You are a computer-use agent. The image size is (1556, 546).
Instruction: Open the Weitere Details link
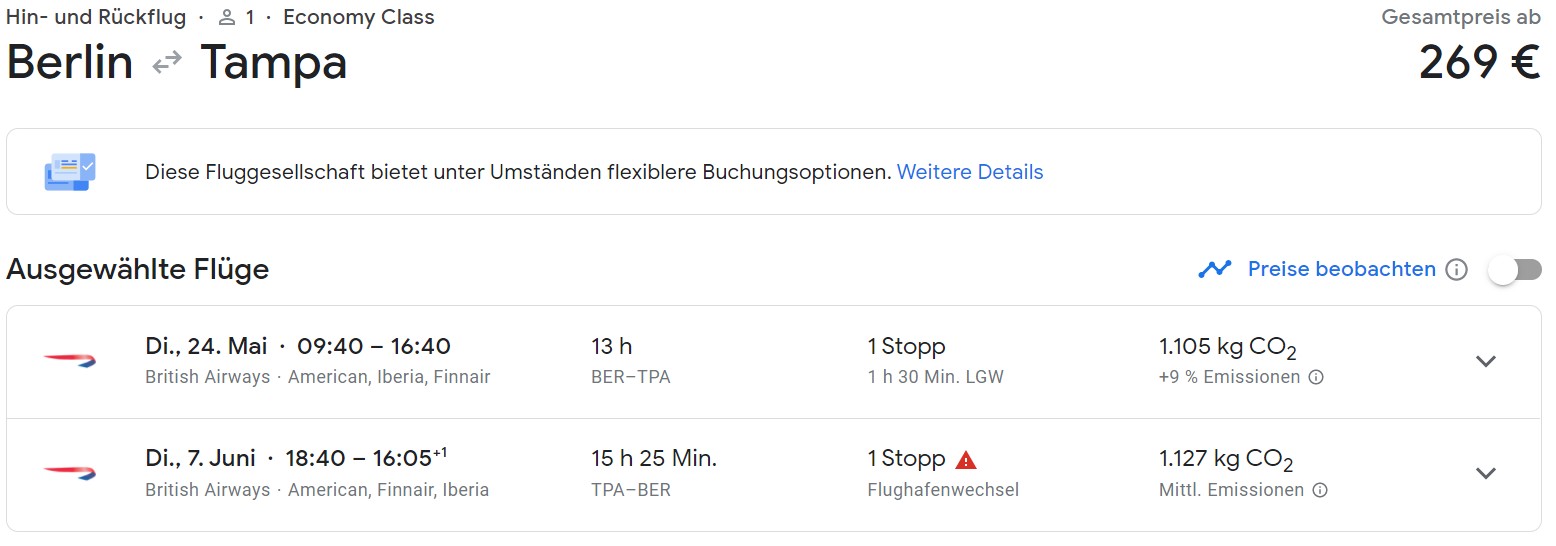(970, 172)
